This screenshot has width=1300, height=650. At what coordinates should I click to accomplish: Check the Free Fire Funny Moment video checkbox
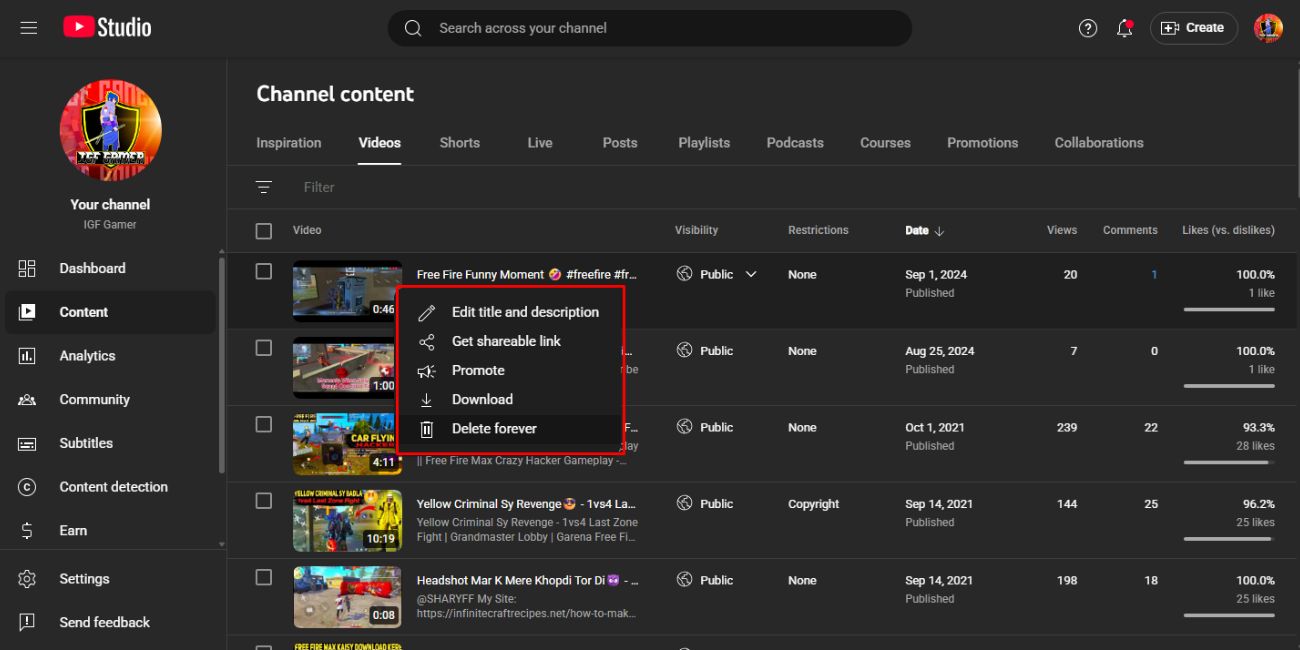tap(263, 273)
